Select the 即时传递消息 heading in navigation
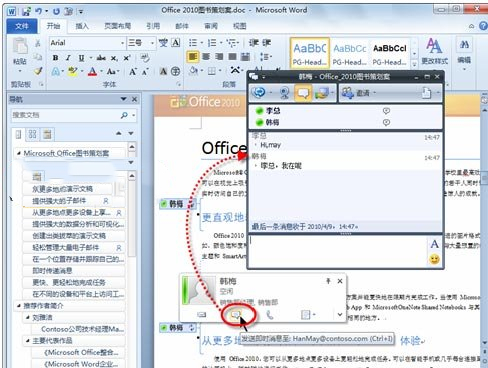This screenshot has height=368, width=488. coord(52,271)
